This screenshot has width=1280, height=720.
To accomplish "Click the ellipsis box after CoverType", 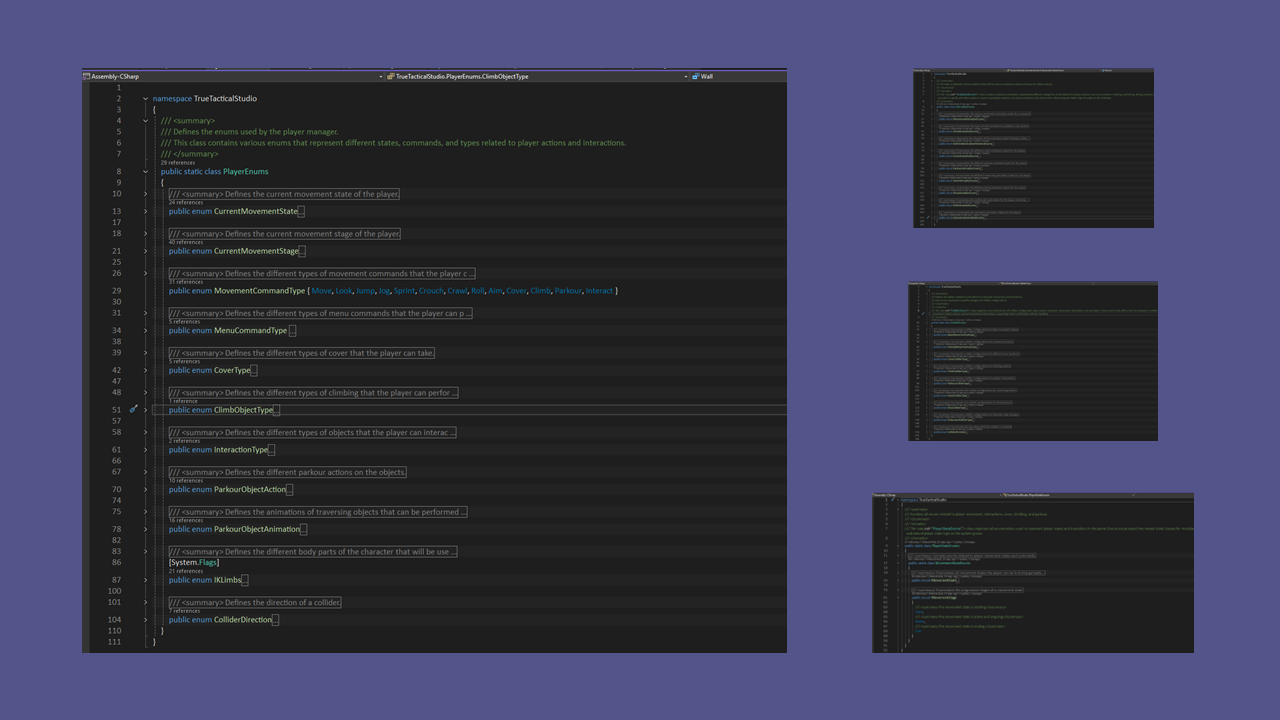I will click(x=254, y=370).
